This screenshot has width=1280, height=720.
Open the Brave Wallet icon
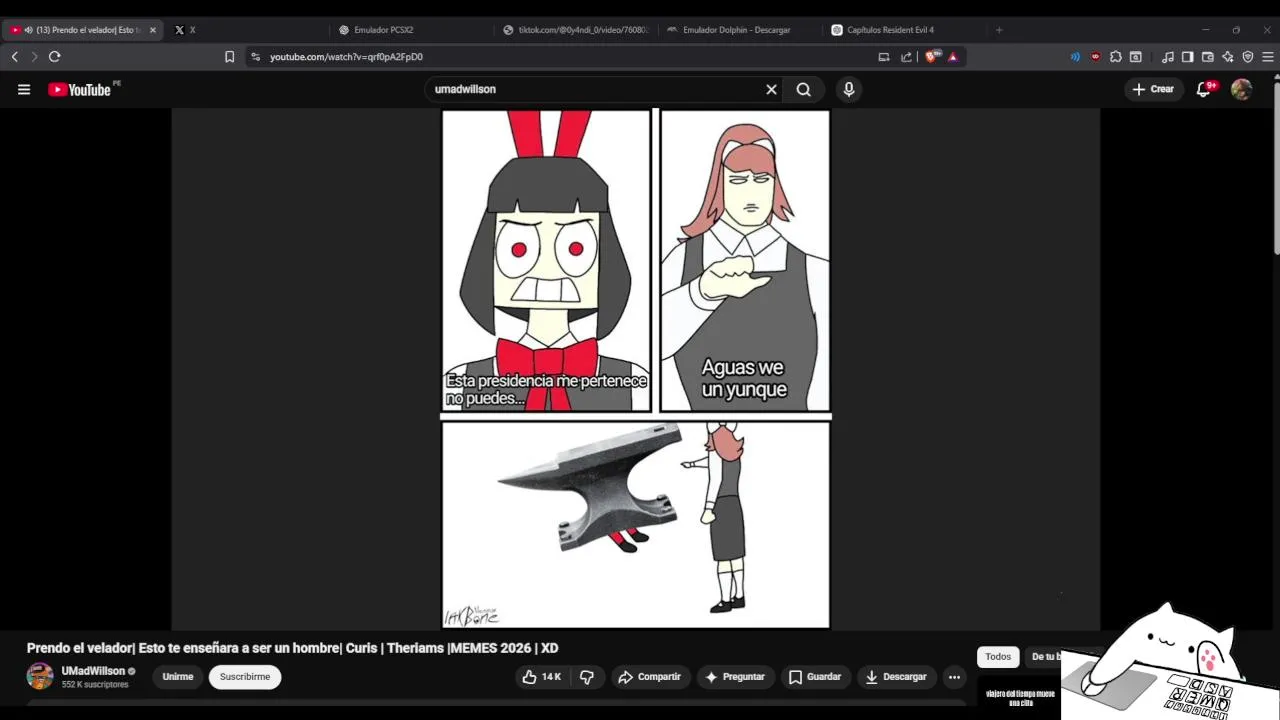(1208, 57)
